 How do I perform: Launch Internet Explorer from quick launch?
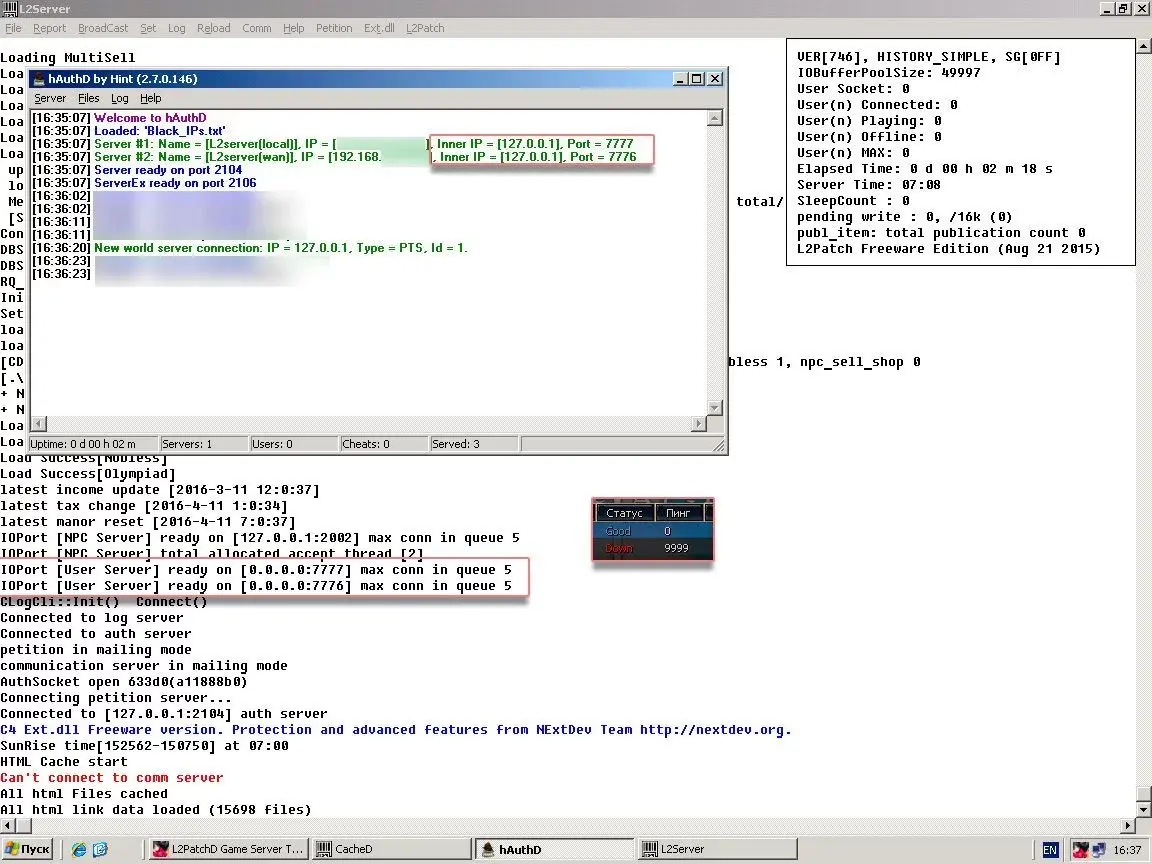[79, 849]
